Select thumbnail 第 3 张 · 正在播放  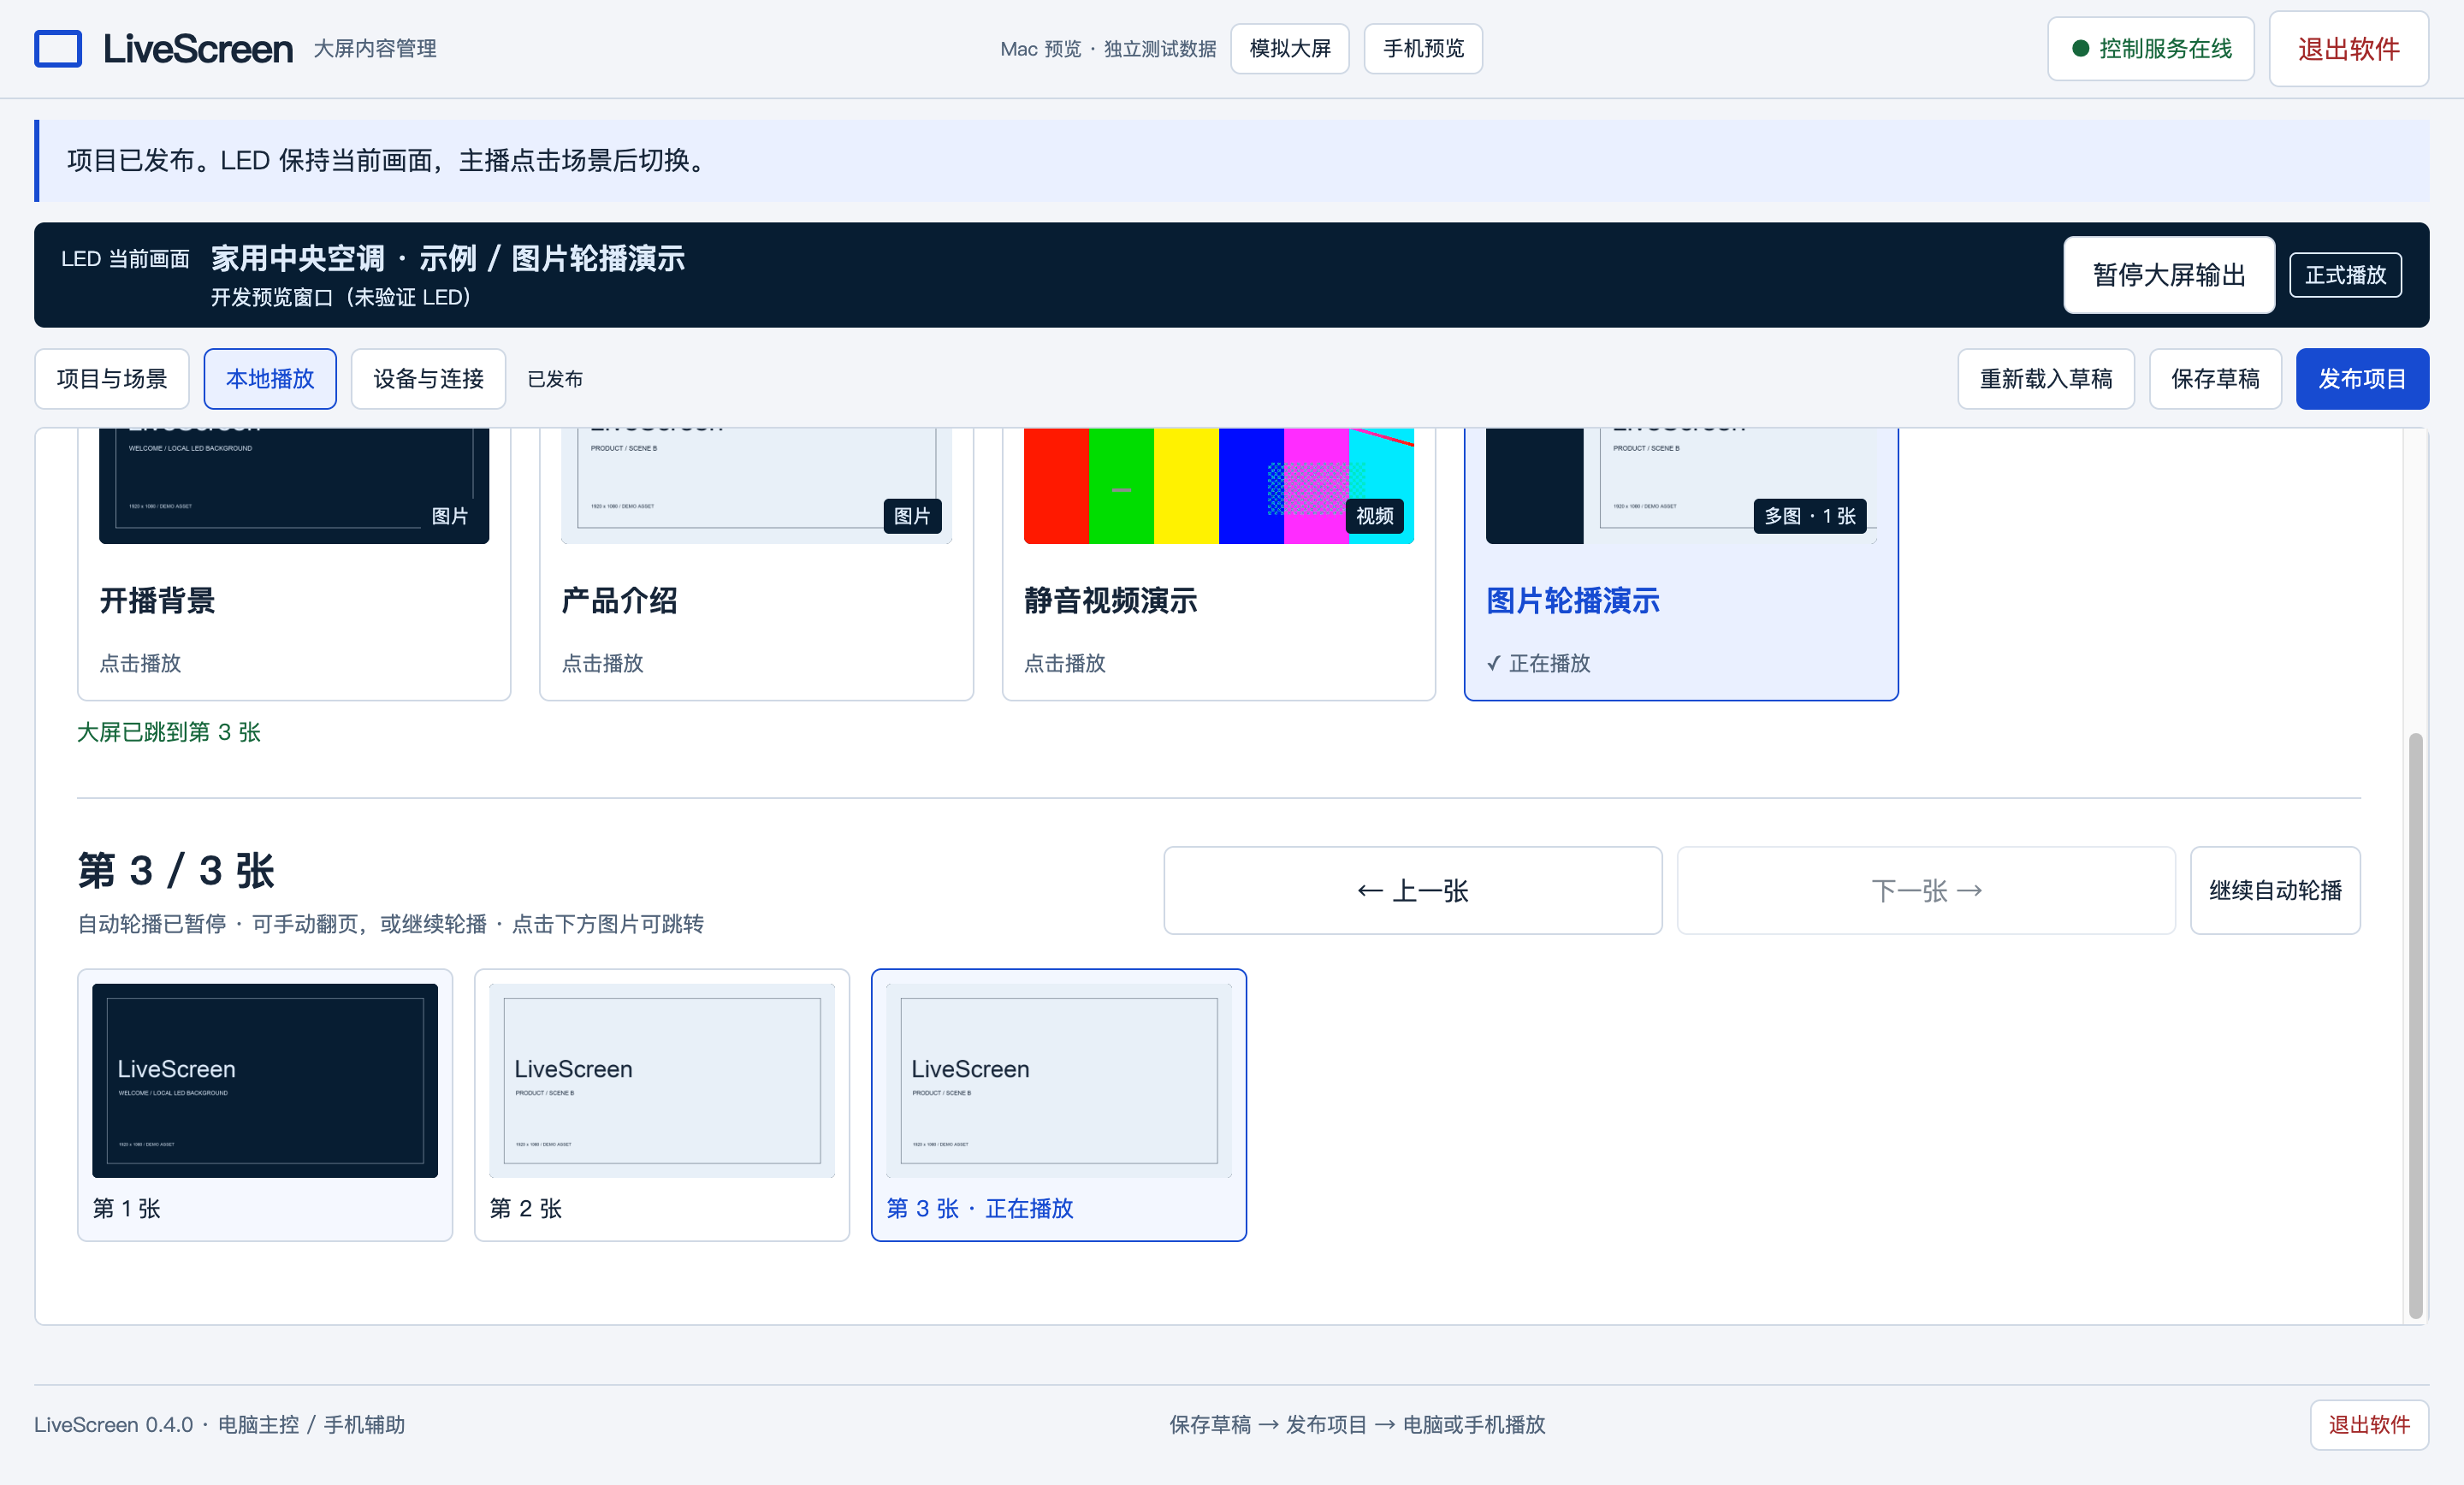click(1058, 1104)
